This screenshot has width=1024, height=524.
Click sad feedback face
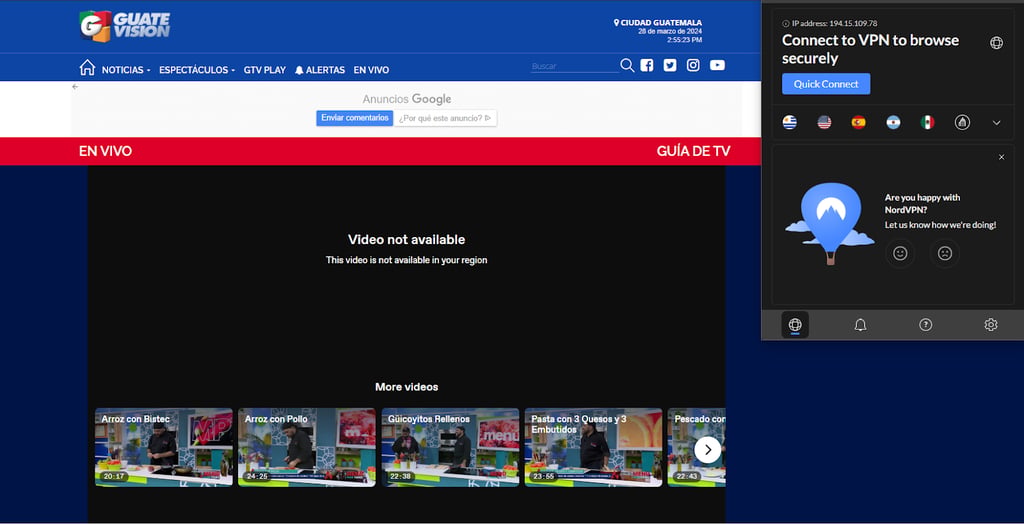coord(944,254)
